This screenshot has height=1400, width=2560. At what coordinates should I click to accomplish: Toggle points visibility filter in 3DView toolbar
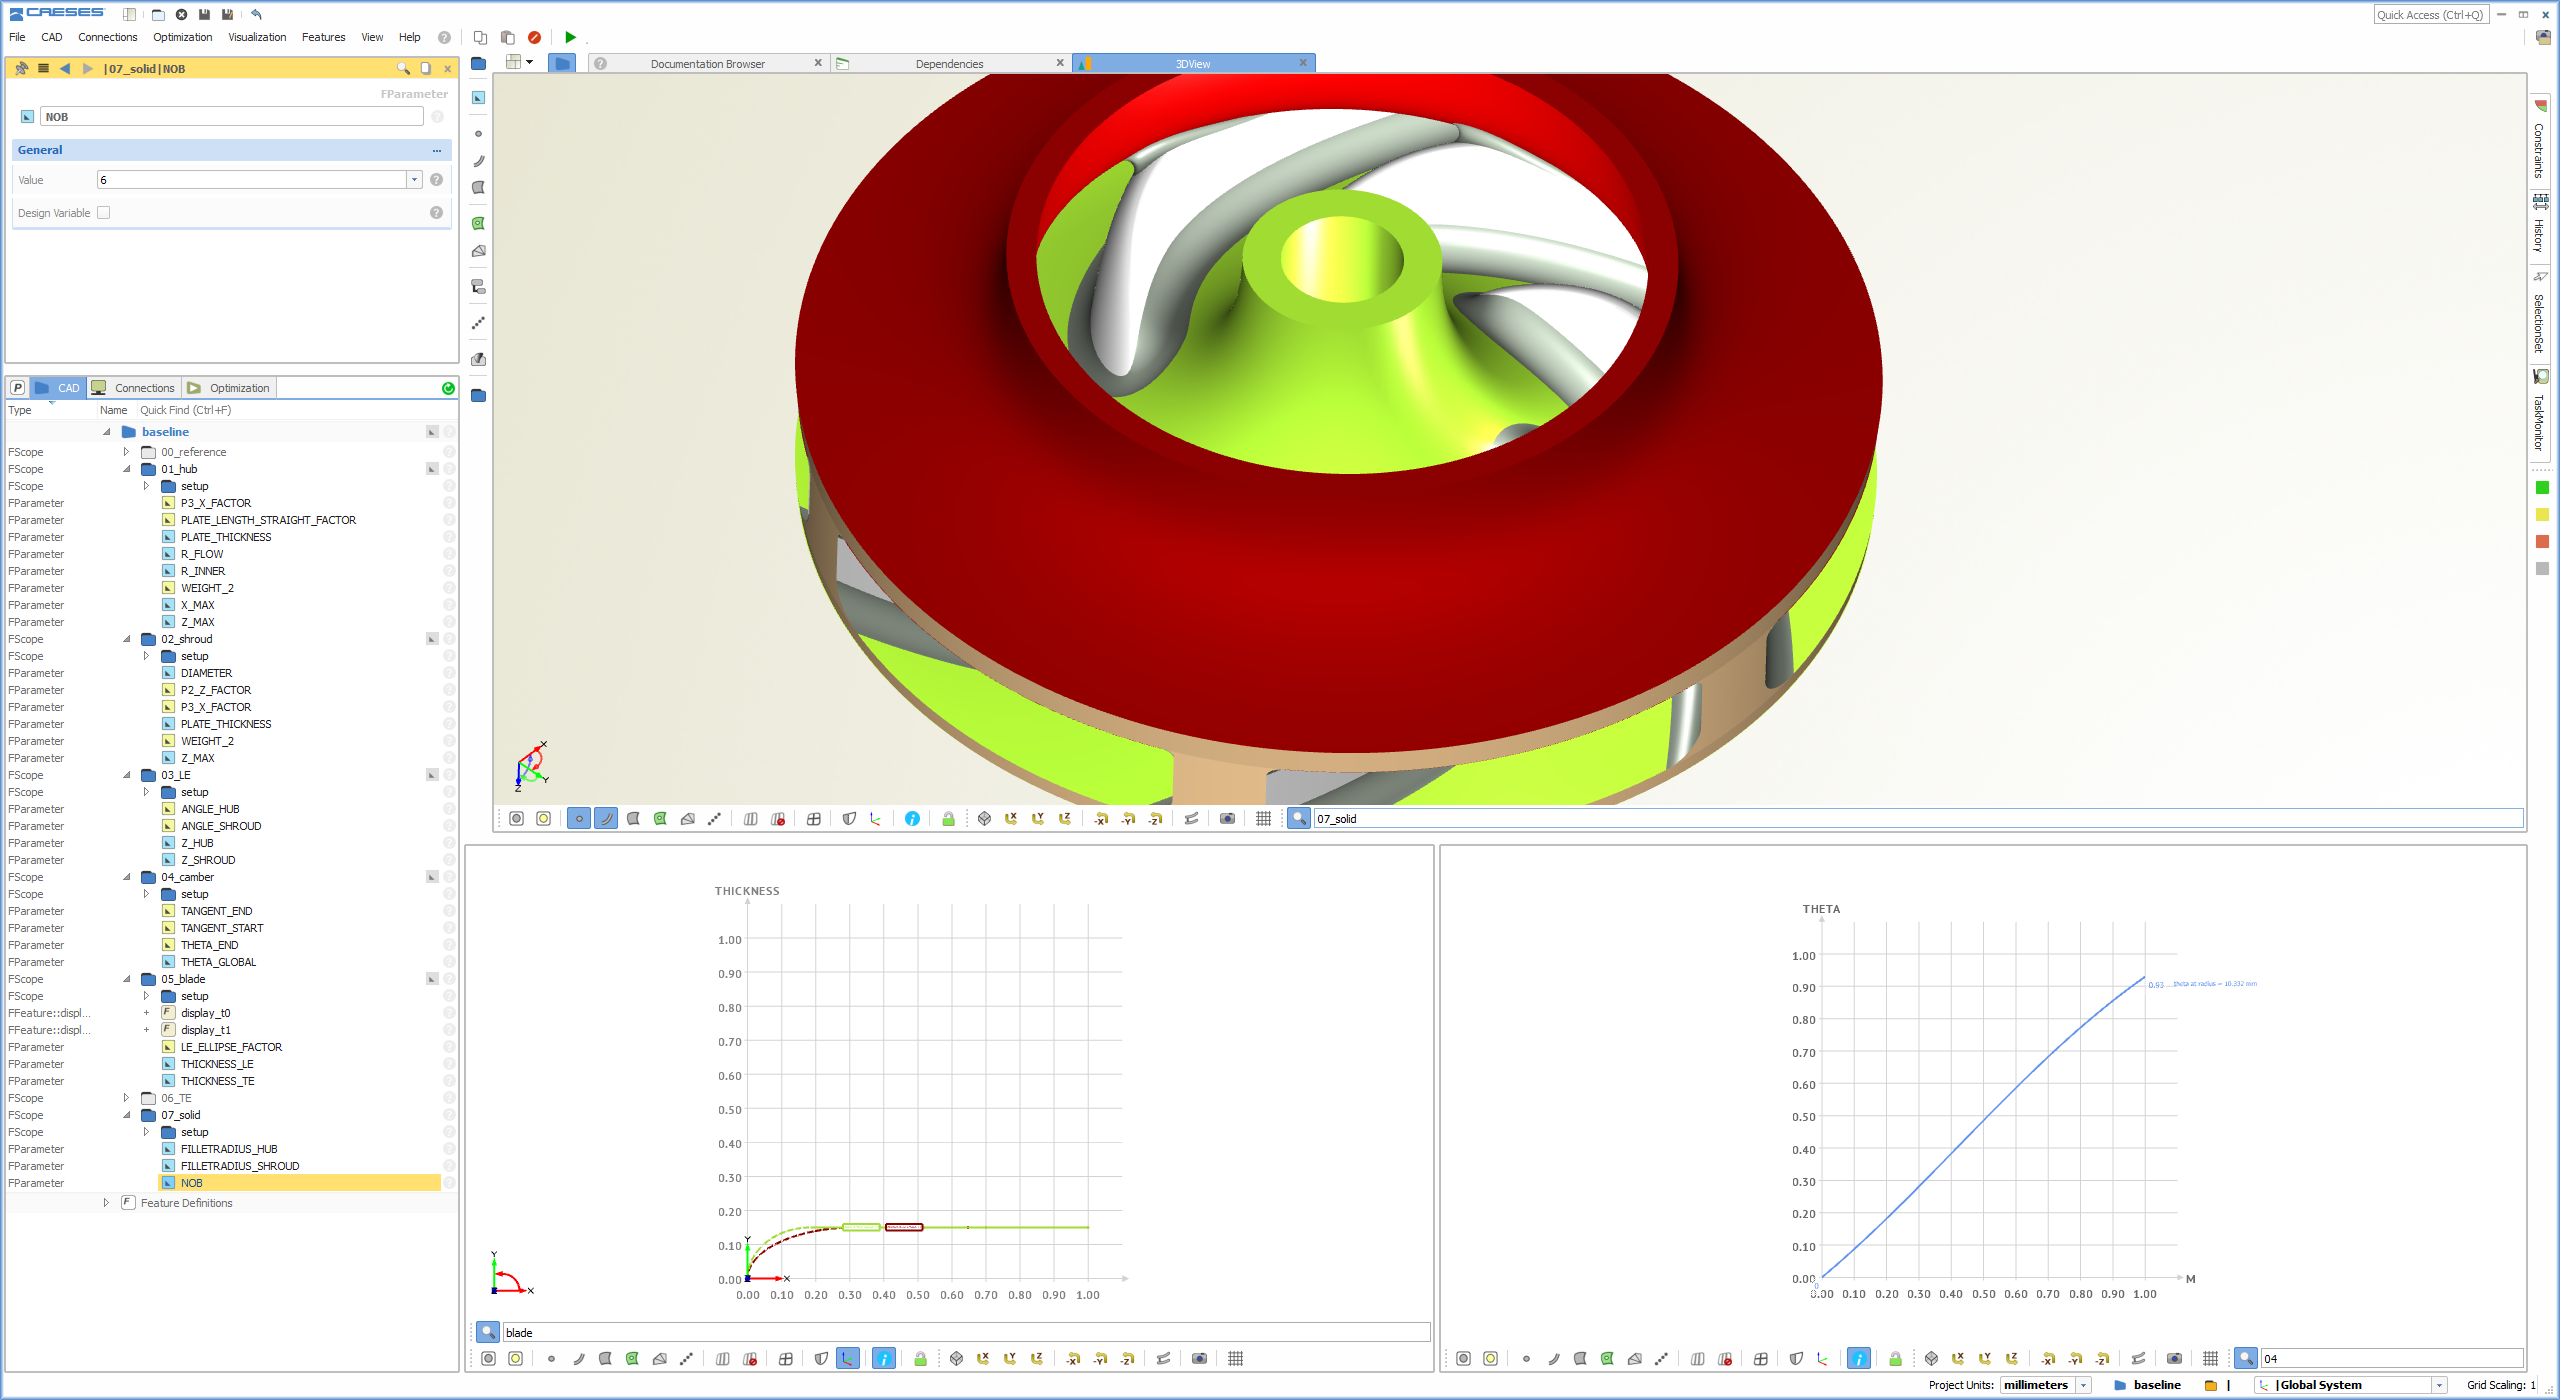(x=578, y=818)
